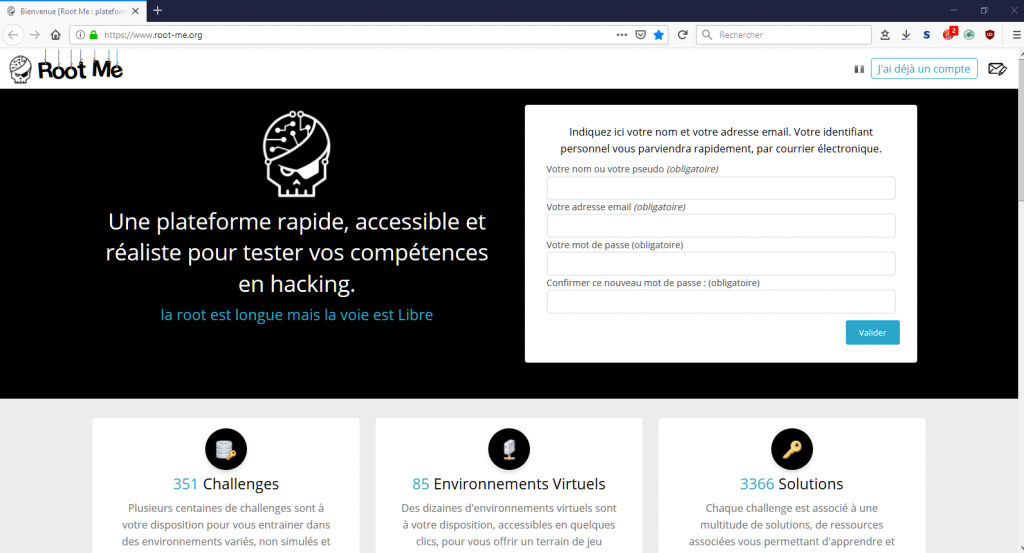
Task: Click the "J'ai déjà un compte" button
Action: (923, 69)
